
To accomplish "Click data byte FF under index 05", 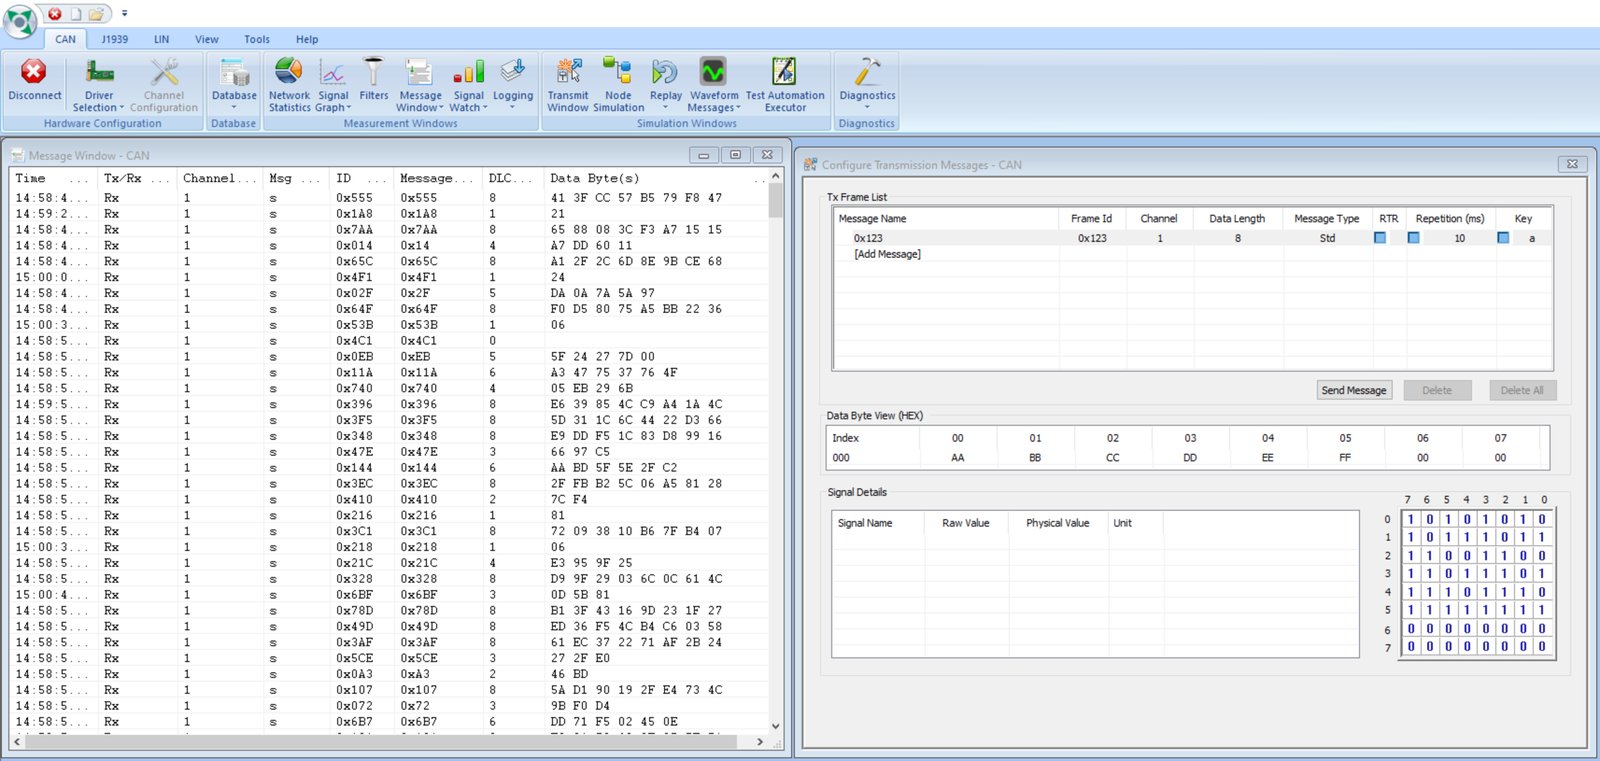I will pos(1345,458).
